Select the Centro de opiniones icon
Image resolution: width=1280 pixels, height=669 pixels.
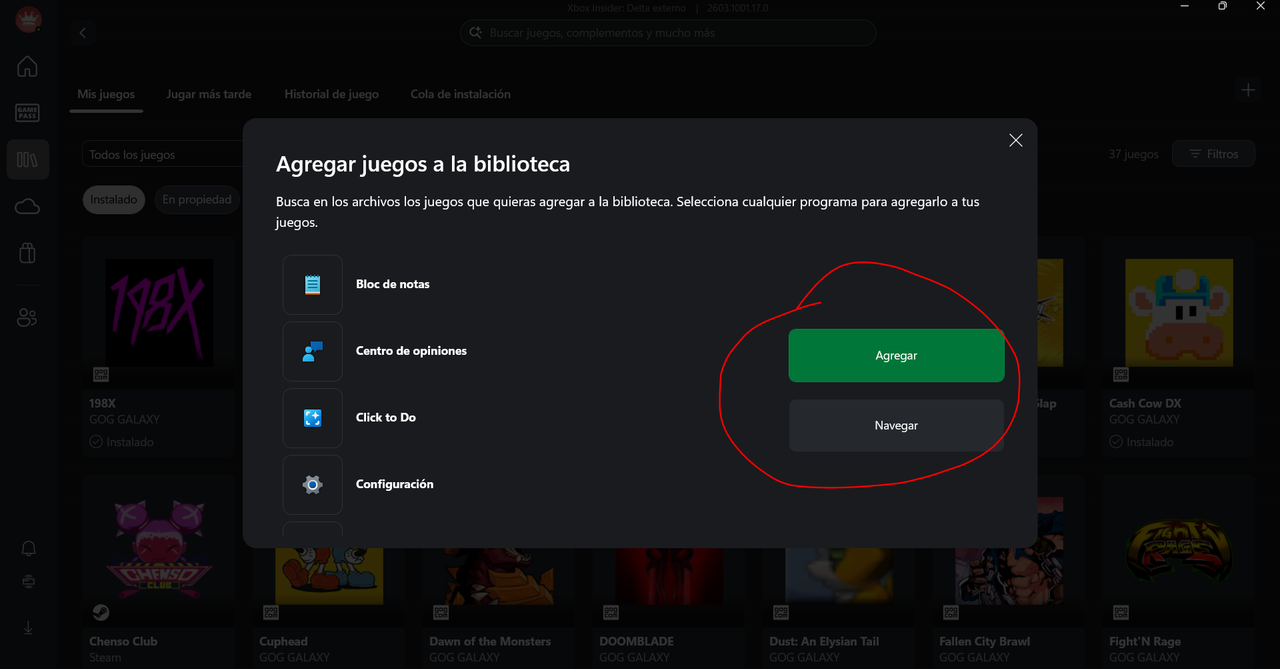point(312,351)
